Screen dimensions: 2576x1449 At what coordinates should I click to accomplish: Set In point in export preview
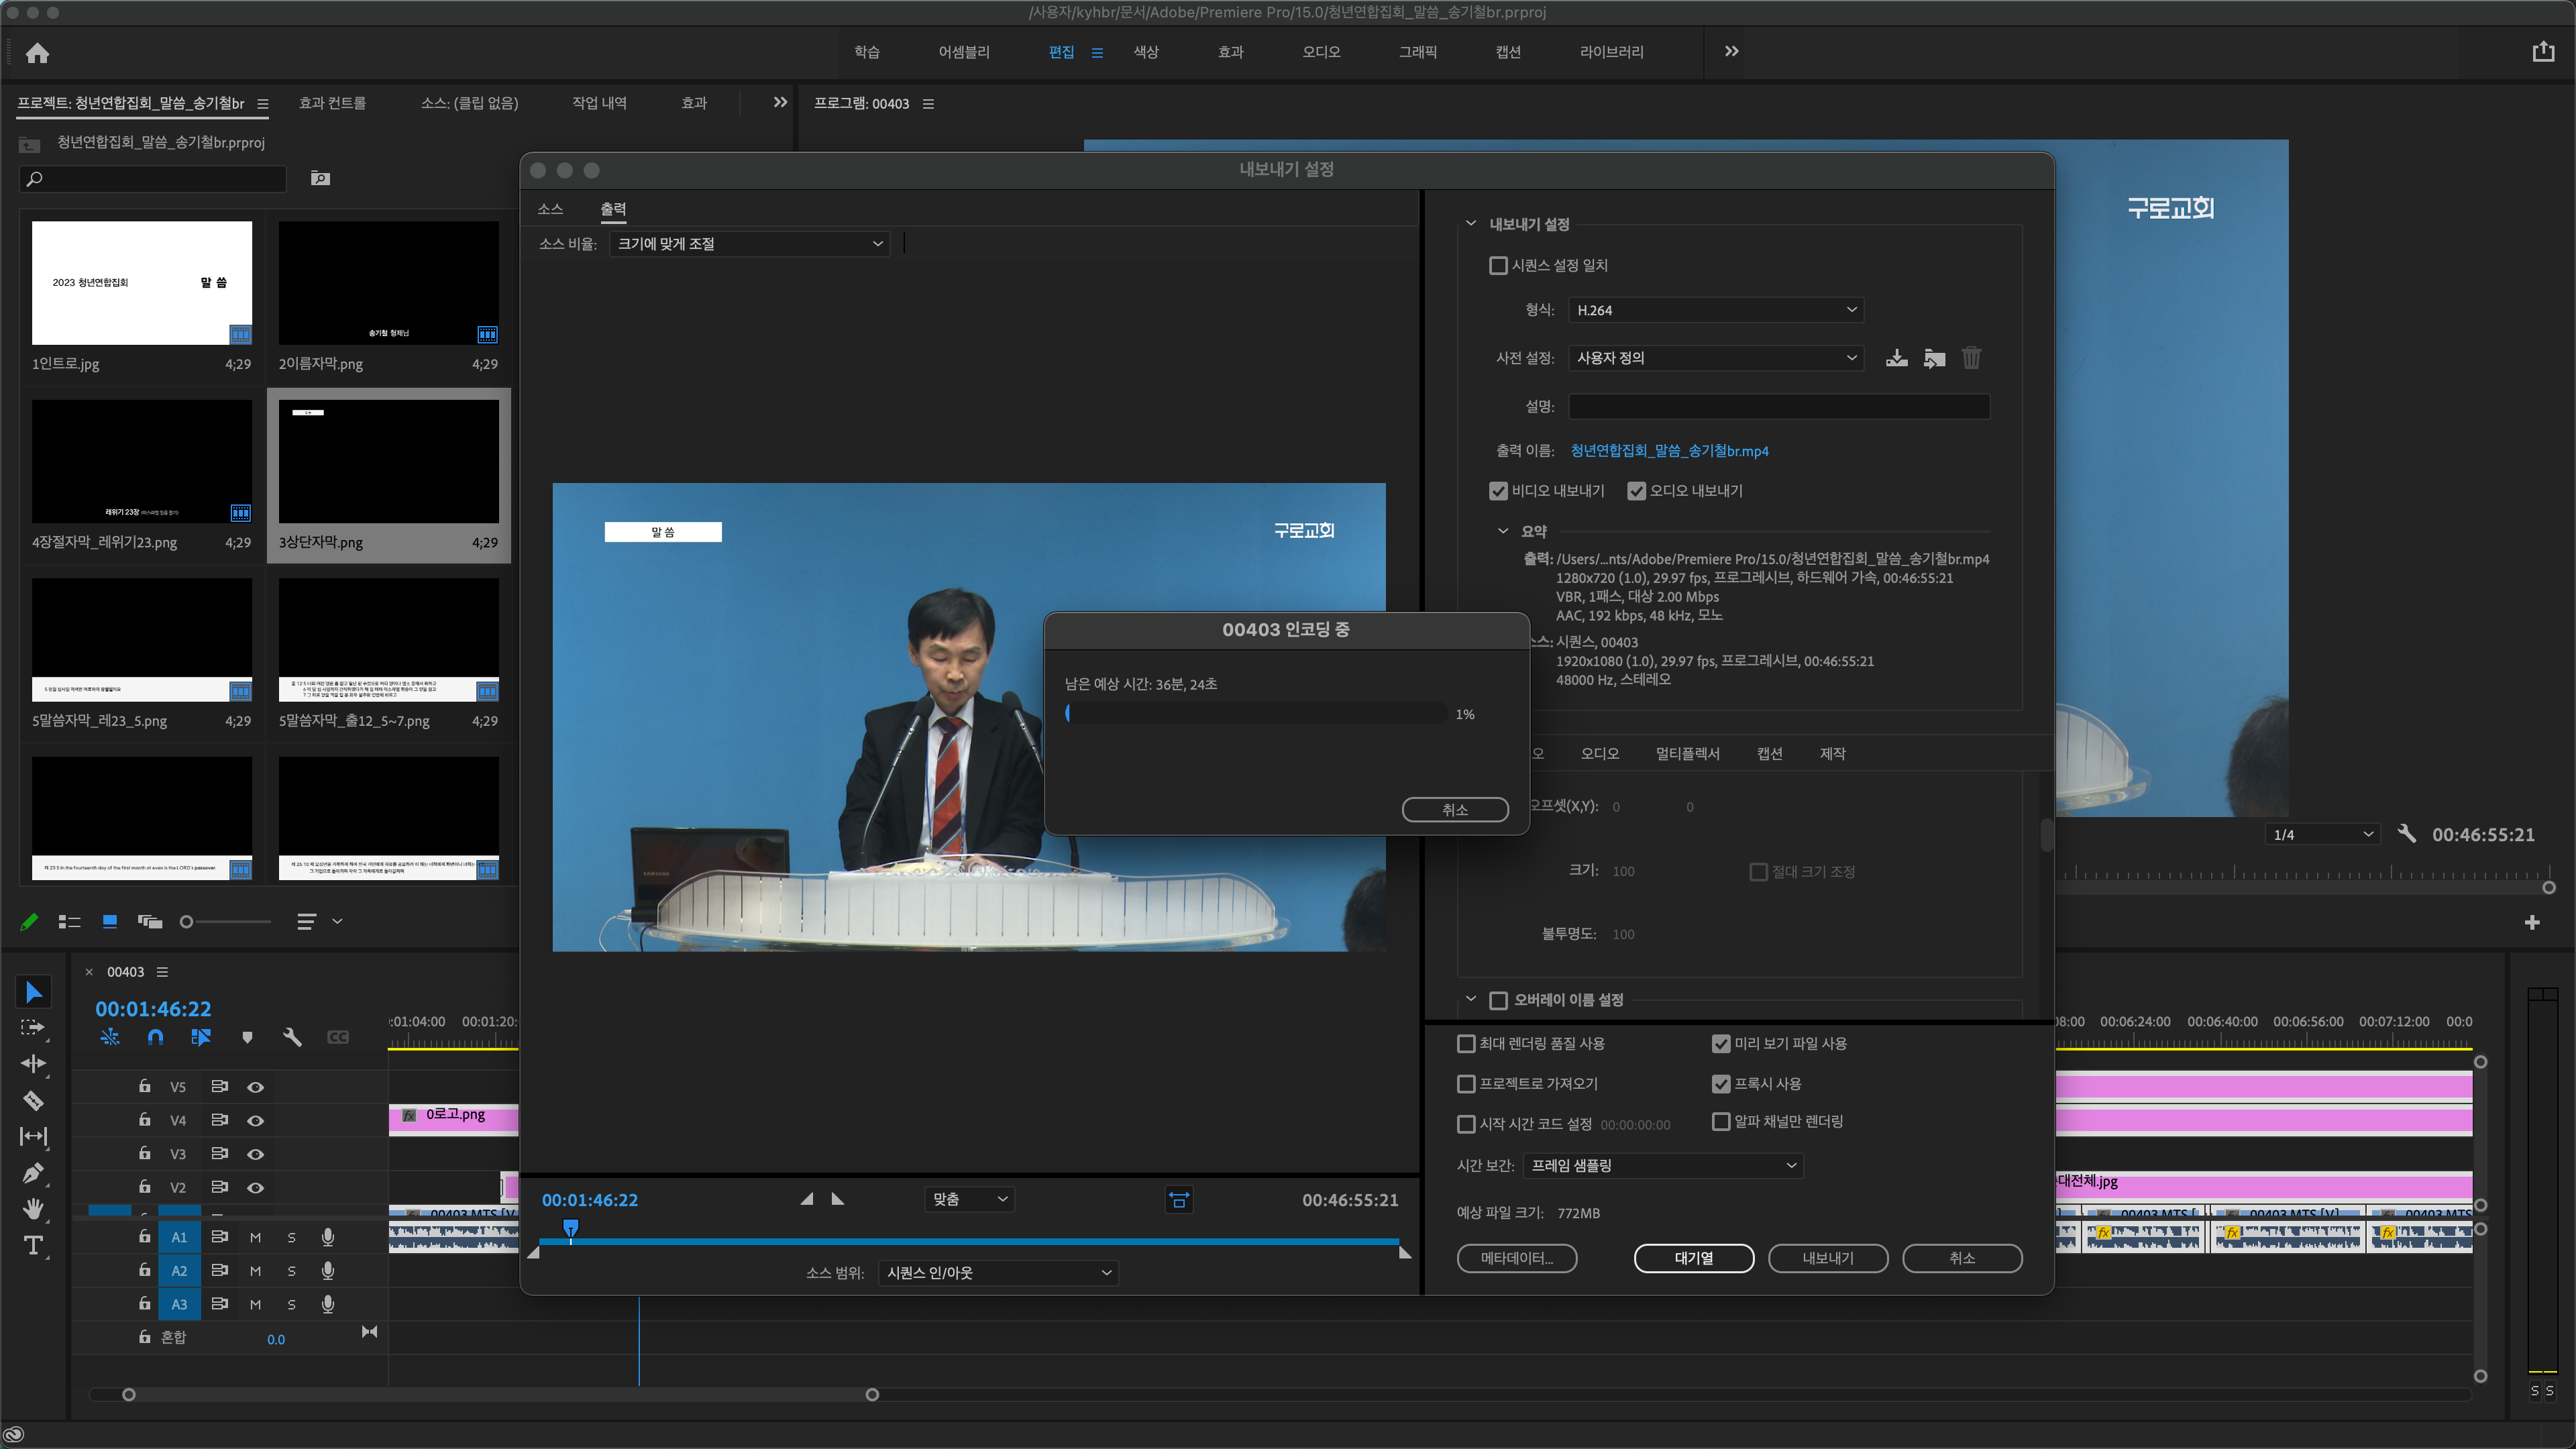point(806,1199)
